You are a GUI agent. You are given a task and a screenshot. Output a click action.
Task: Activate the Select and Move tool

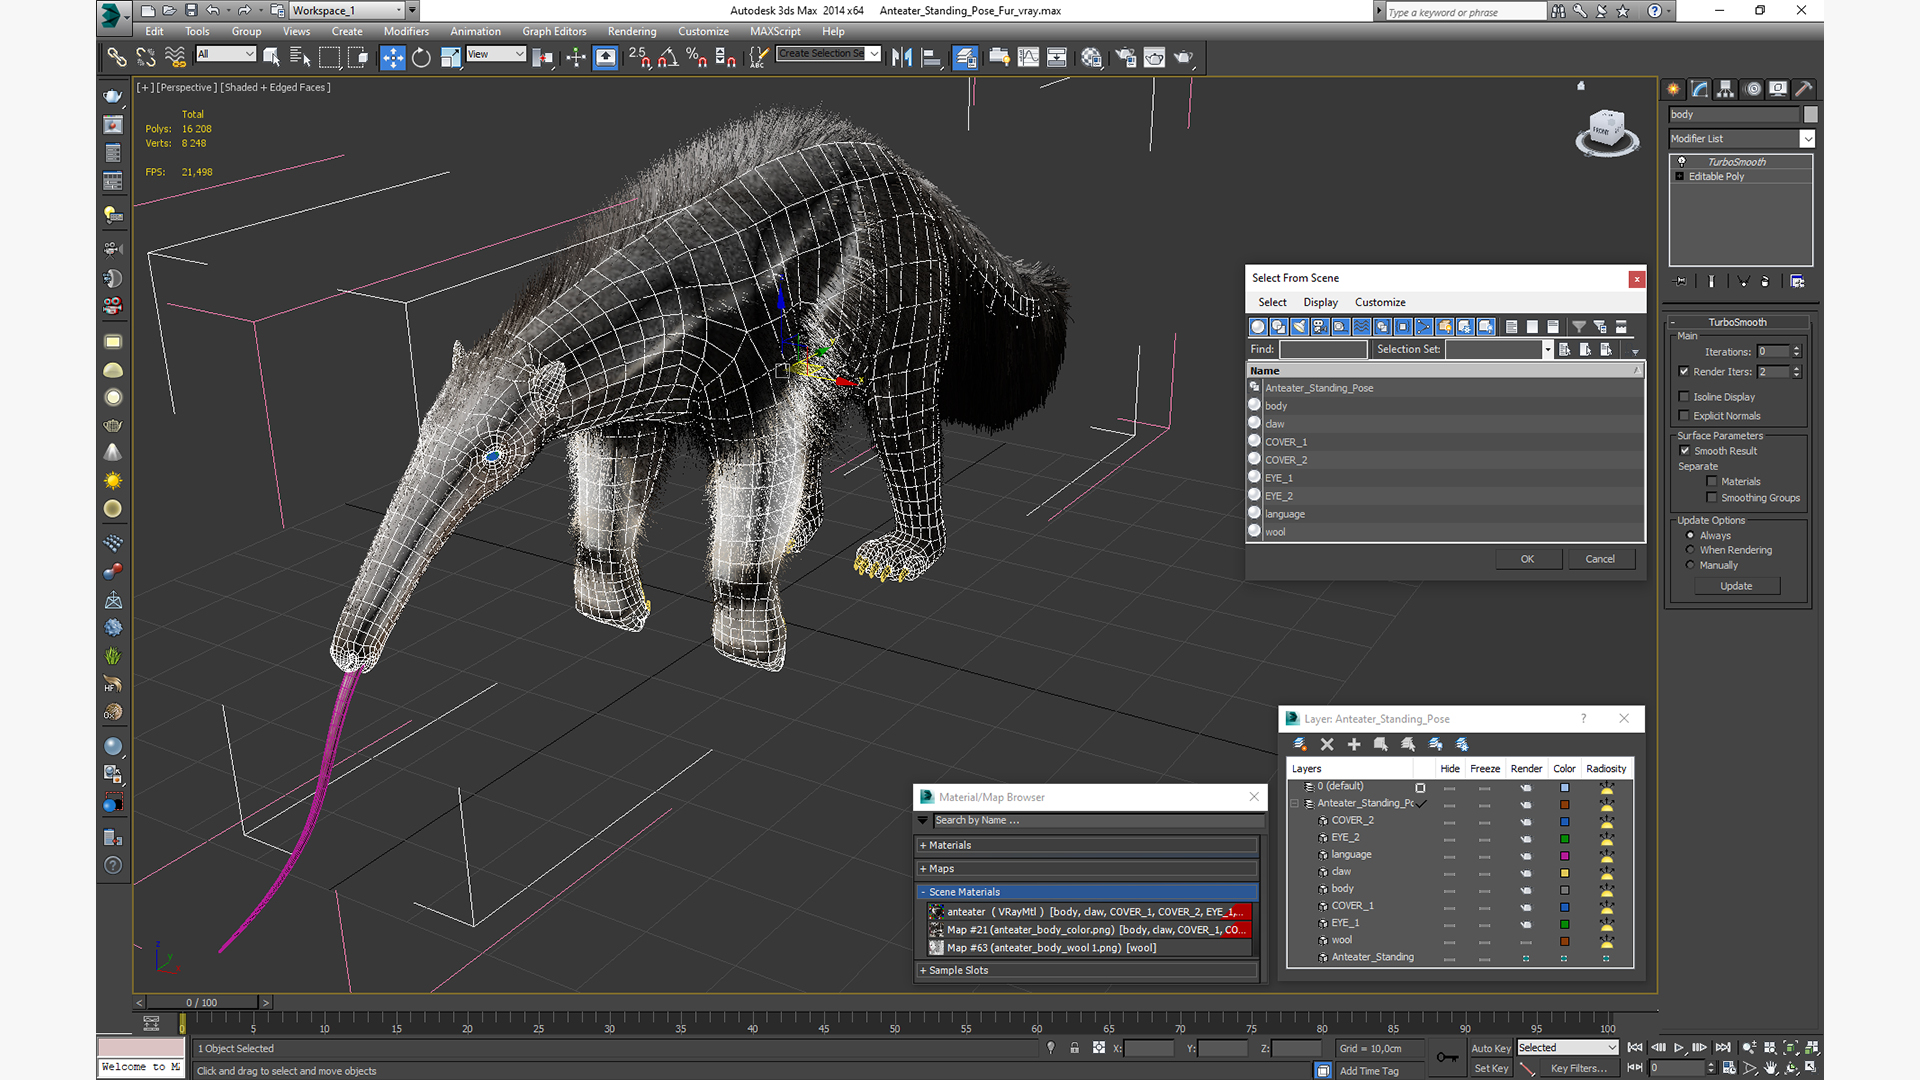pyautogui.click(x=393, y=57)
